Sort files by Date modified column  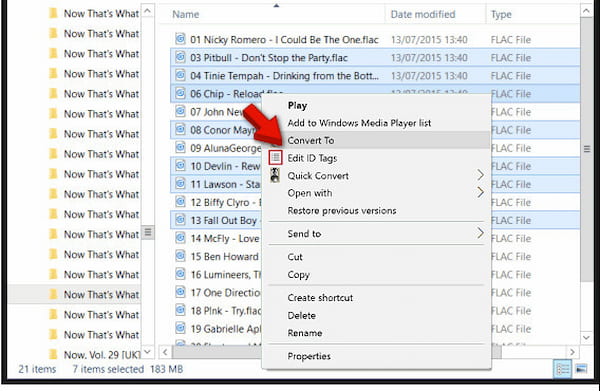coord(423,15)
